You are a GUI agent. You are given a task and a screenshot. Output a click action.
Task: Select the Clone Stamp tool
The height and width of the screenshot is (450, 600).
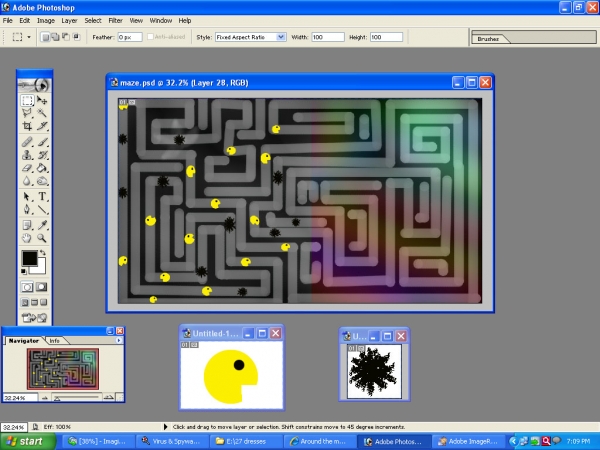pos(27,155)
